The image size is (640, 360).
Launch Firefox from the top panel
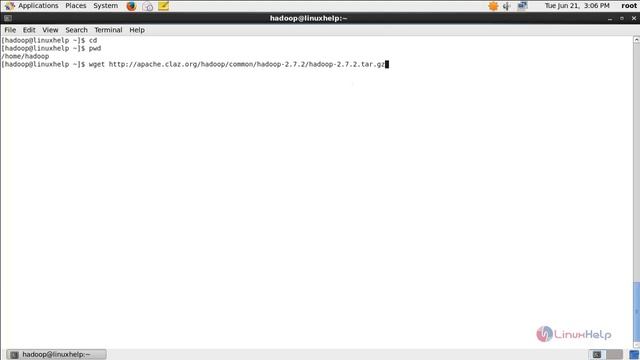pyautogui.click(x=131, y=6)
